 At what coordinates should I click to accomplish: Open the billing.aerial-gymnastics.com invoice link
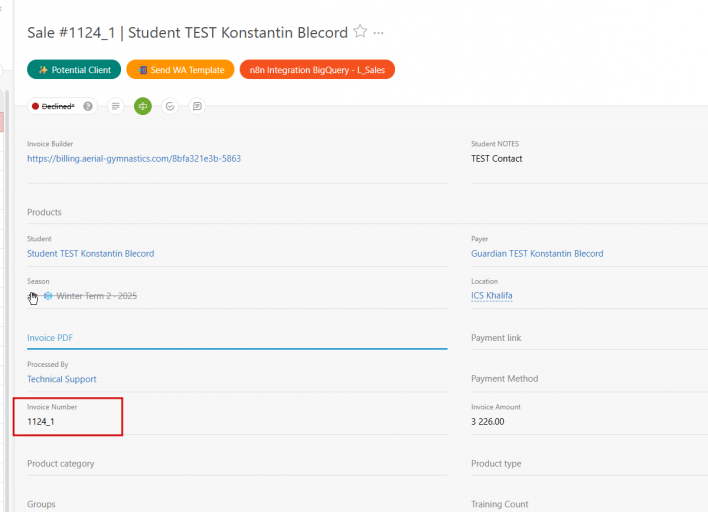coord(134,158)
